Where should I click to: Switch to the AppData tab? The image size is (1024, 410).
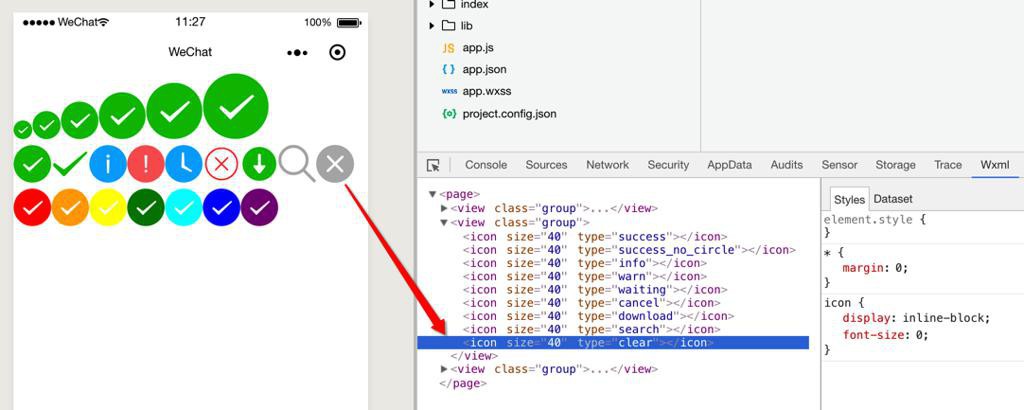(x=729, y=165)
